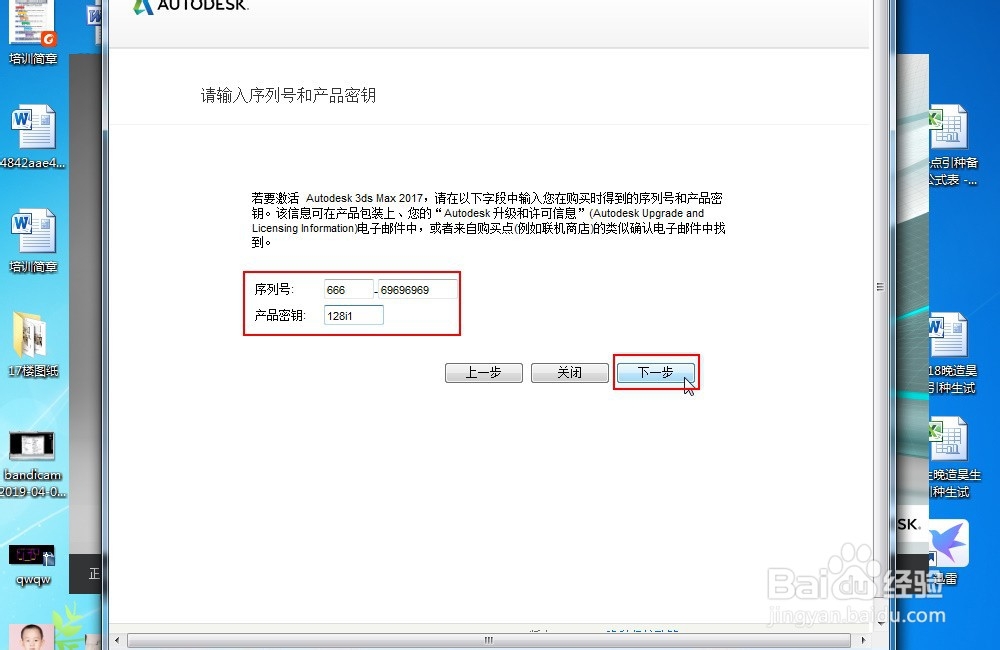Open the blue bird application icon

pos(948,552)
